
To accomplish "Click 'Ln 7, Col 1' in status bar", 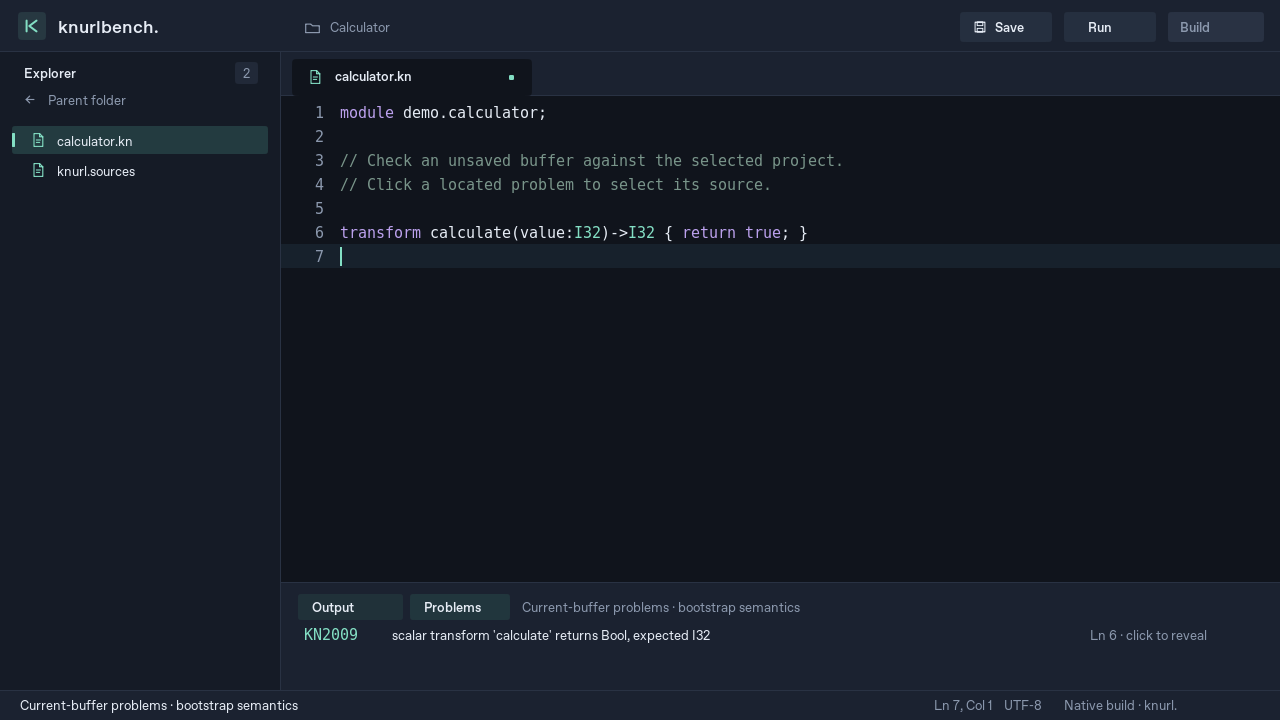I will click(x=963, y=705).
